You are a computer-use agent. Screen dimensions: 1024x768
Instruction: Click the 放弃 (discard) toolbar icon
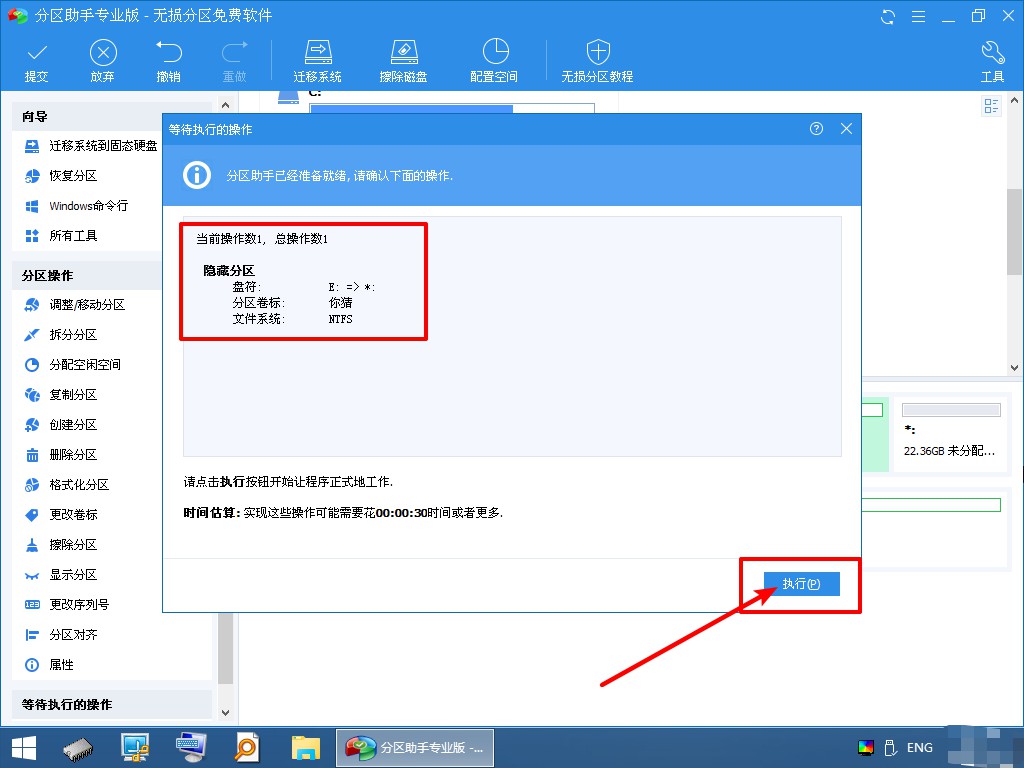click(x=103, y=61)
